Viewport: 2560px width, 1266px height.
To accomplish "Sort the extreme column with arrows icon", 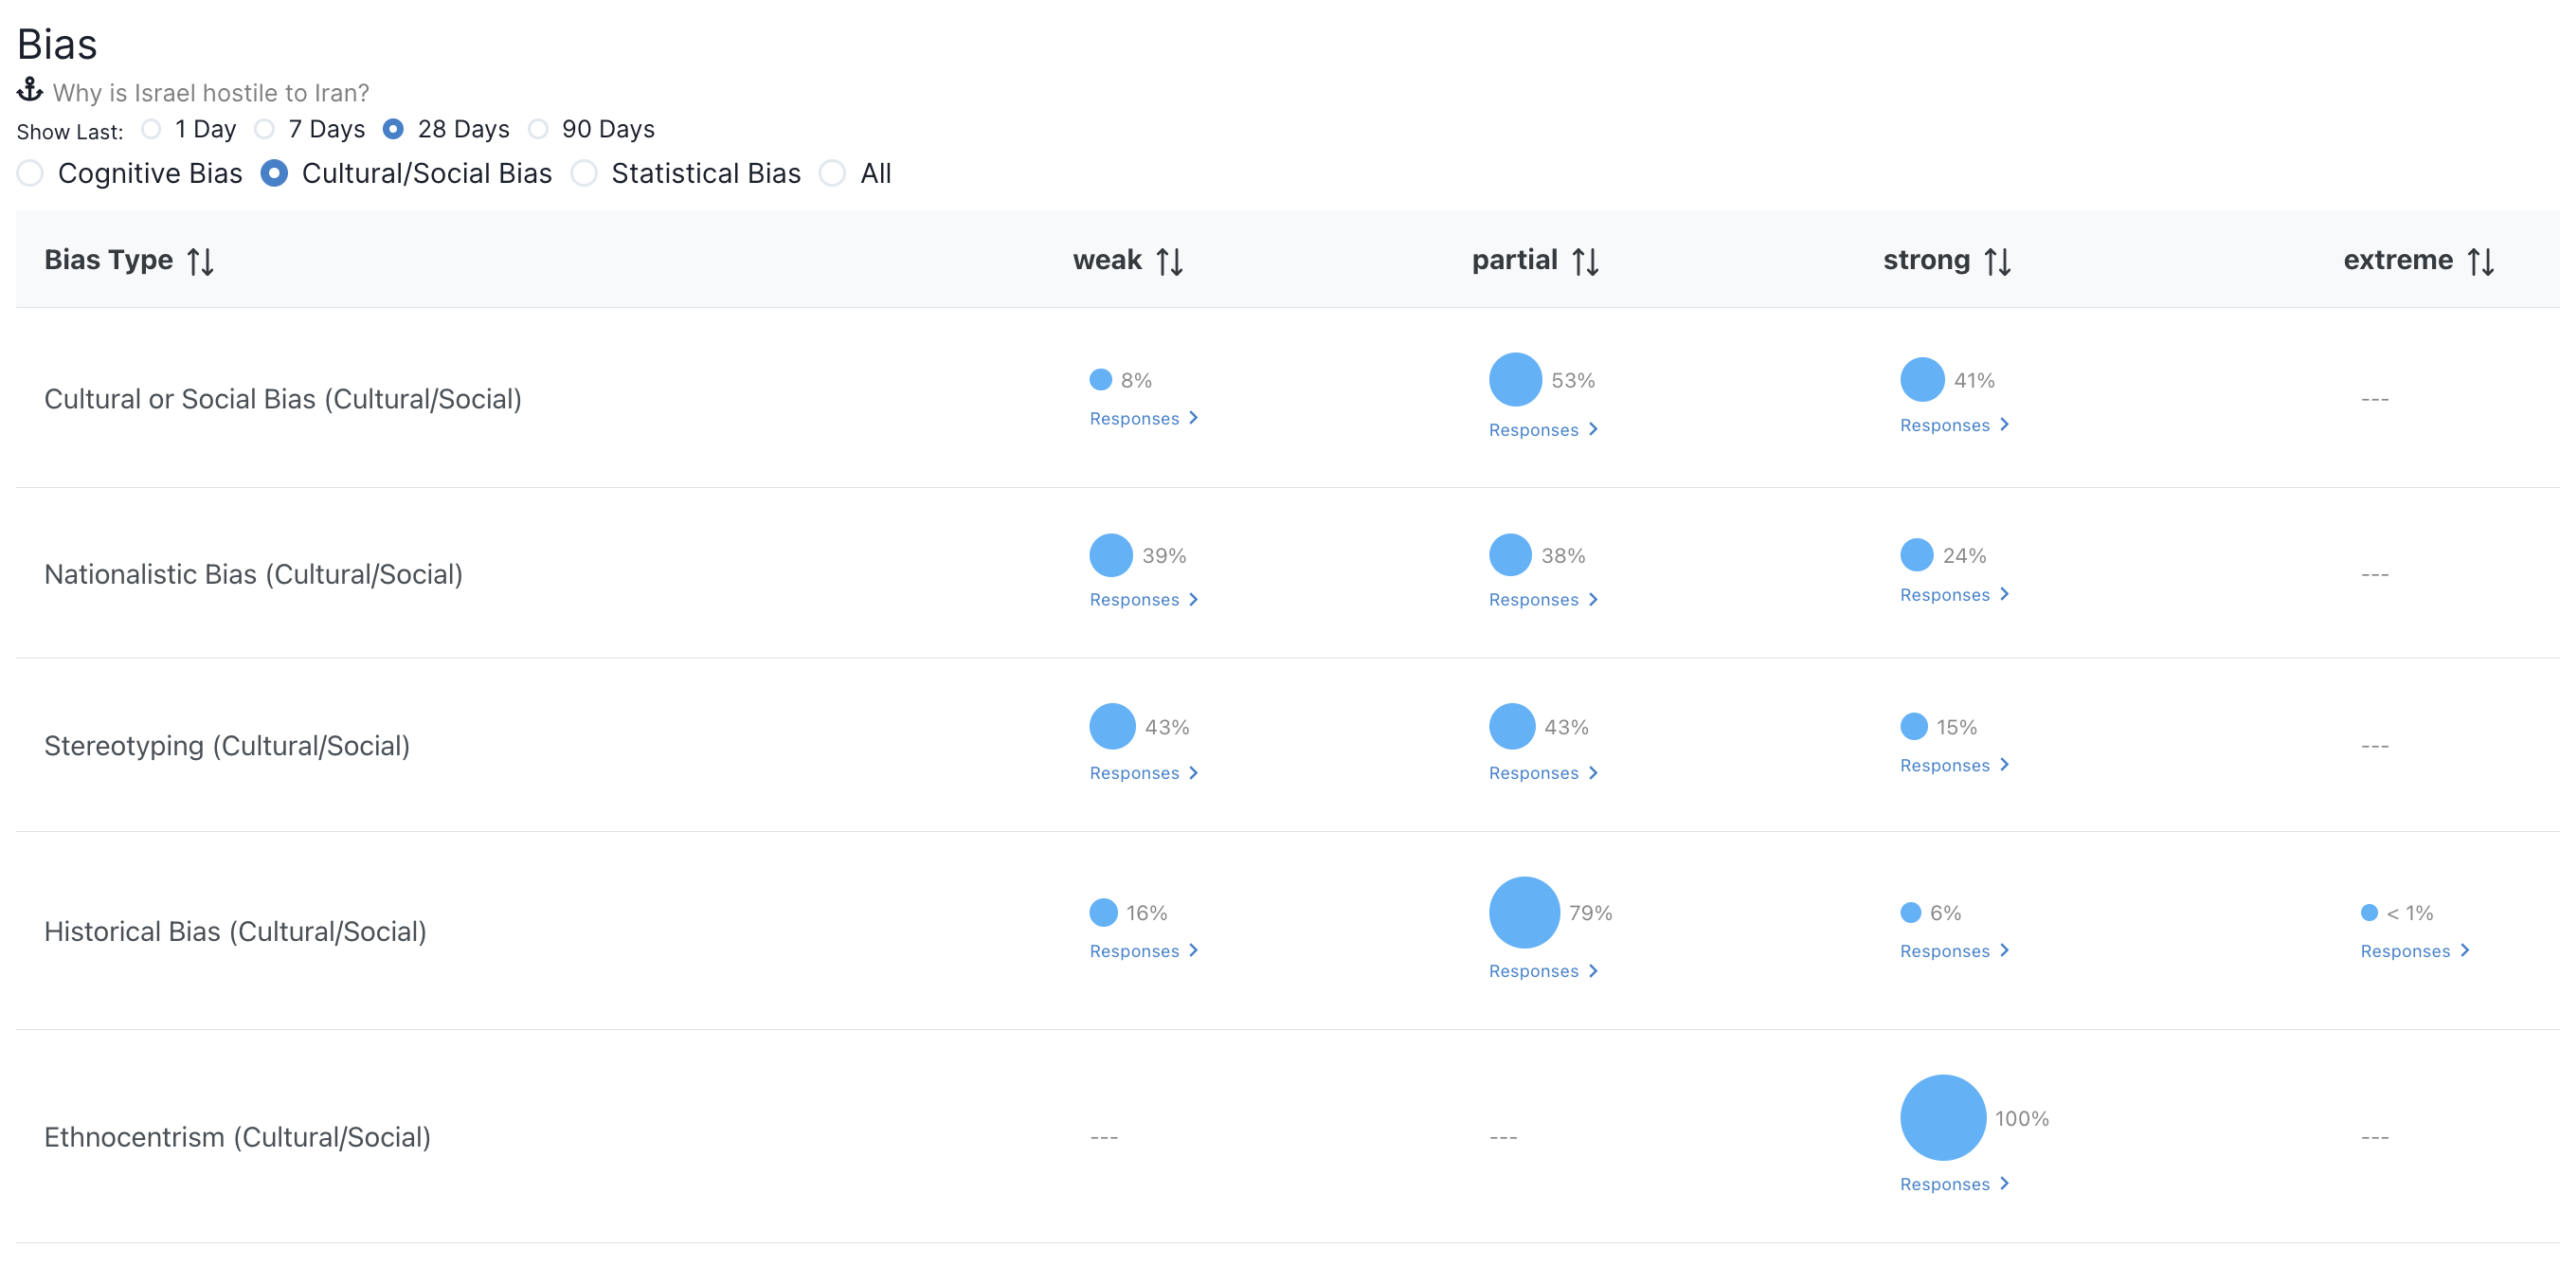I will [x=2480, y=261].
